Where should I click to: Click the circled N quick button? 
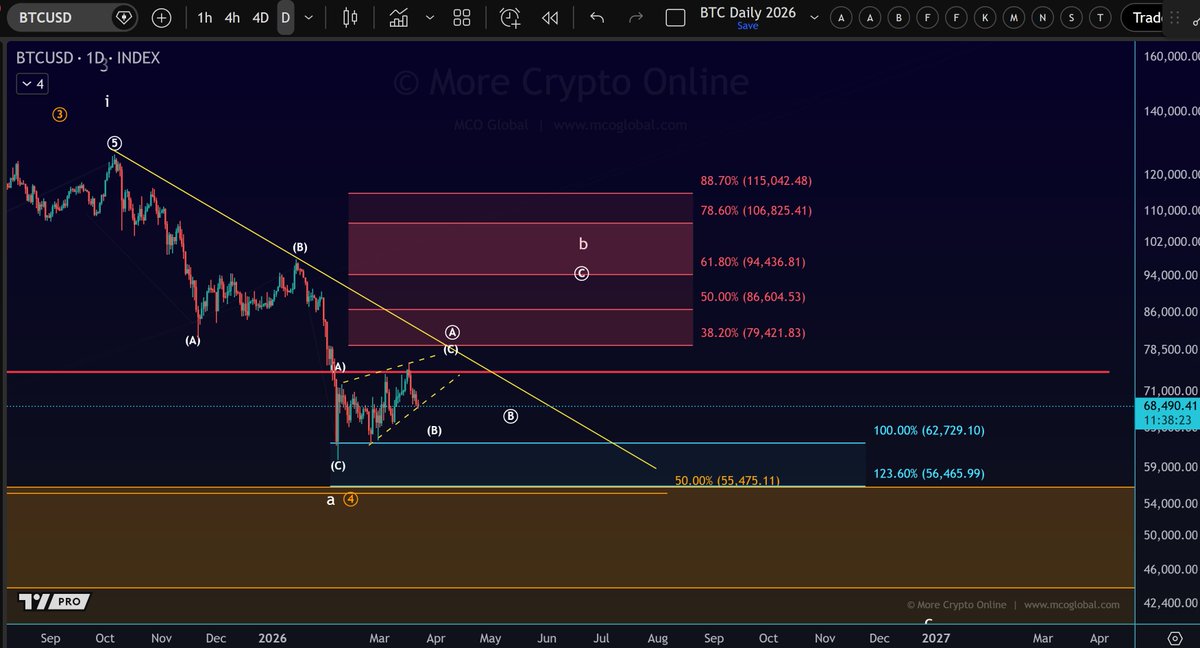1044,18
